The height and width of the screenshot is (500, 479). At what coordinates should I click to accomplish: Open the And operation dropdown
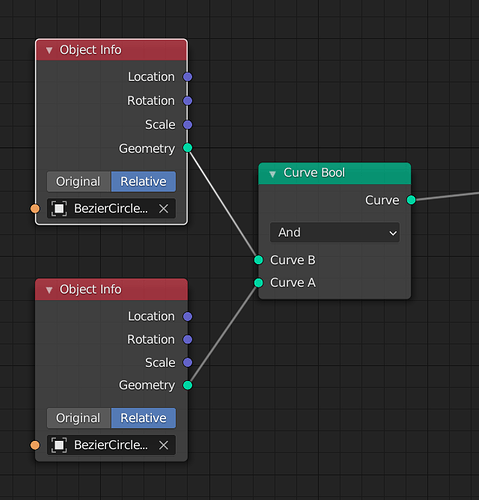[335, 232]
